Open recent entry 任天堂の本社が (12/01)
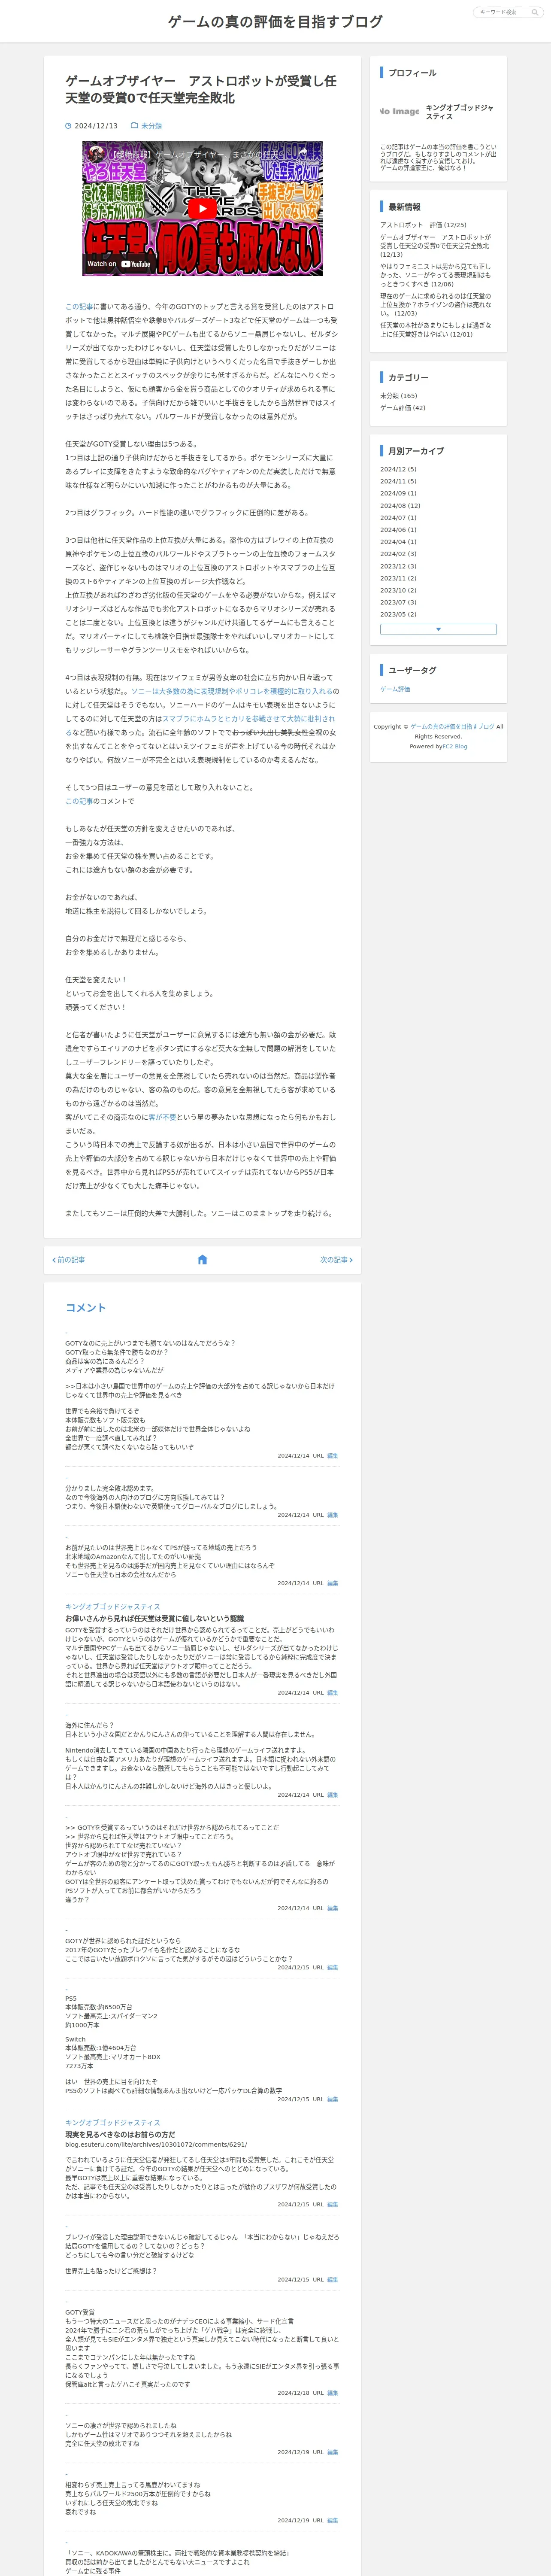The width and height of the screenshot is (551, 2576). 436,330
